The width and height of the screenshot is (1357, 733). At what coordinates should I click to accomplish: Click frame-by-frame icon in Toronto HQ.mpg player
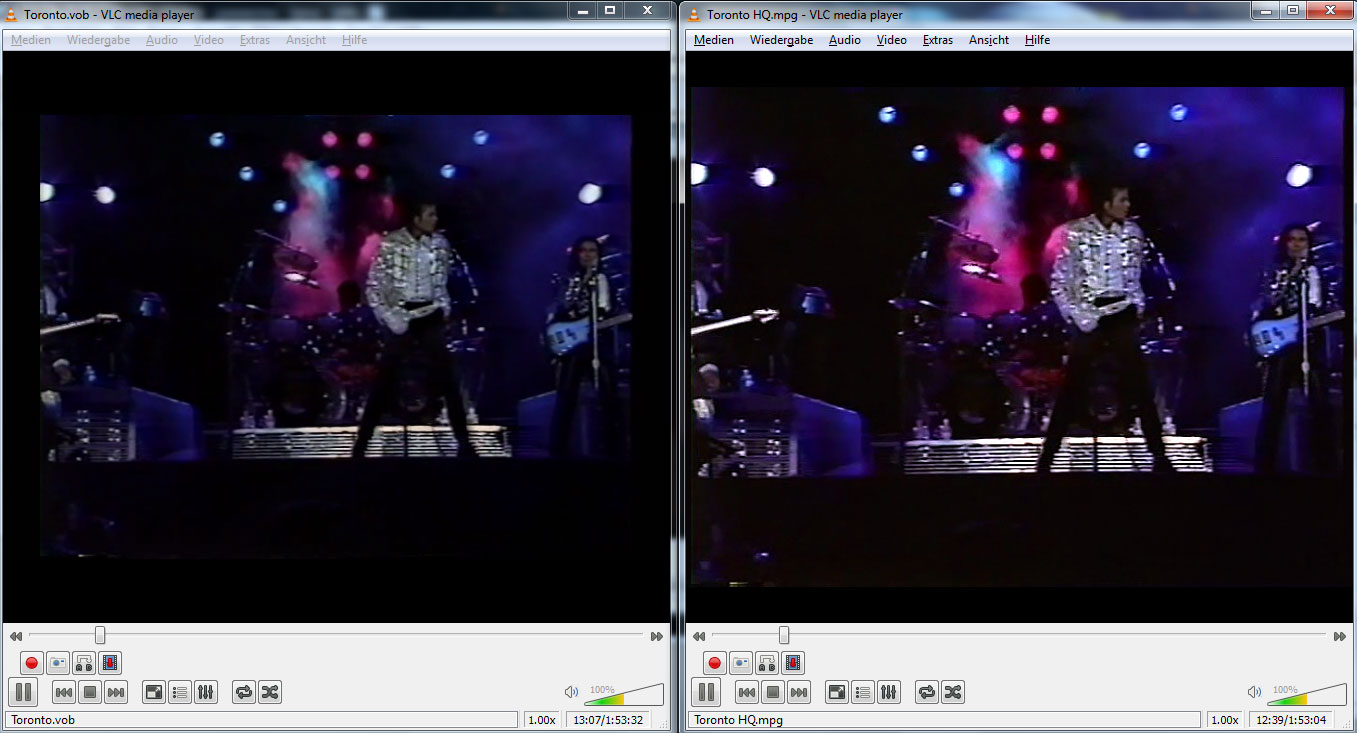[793, 663]
